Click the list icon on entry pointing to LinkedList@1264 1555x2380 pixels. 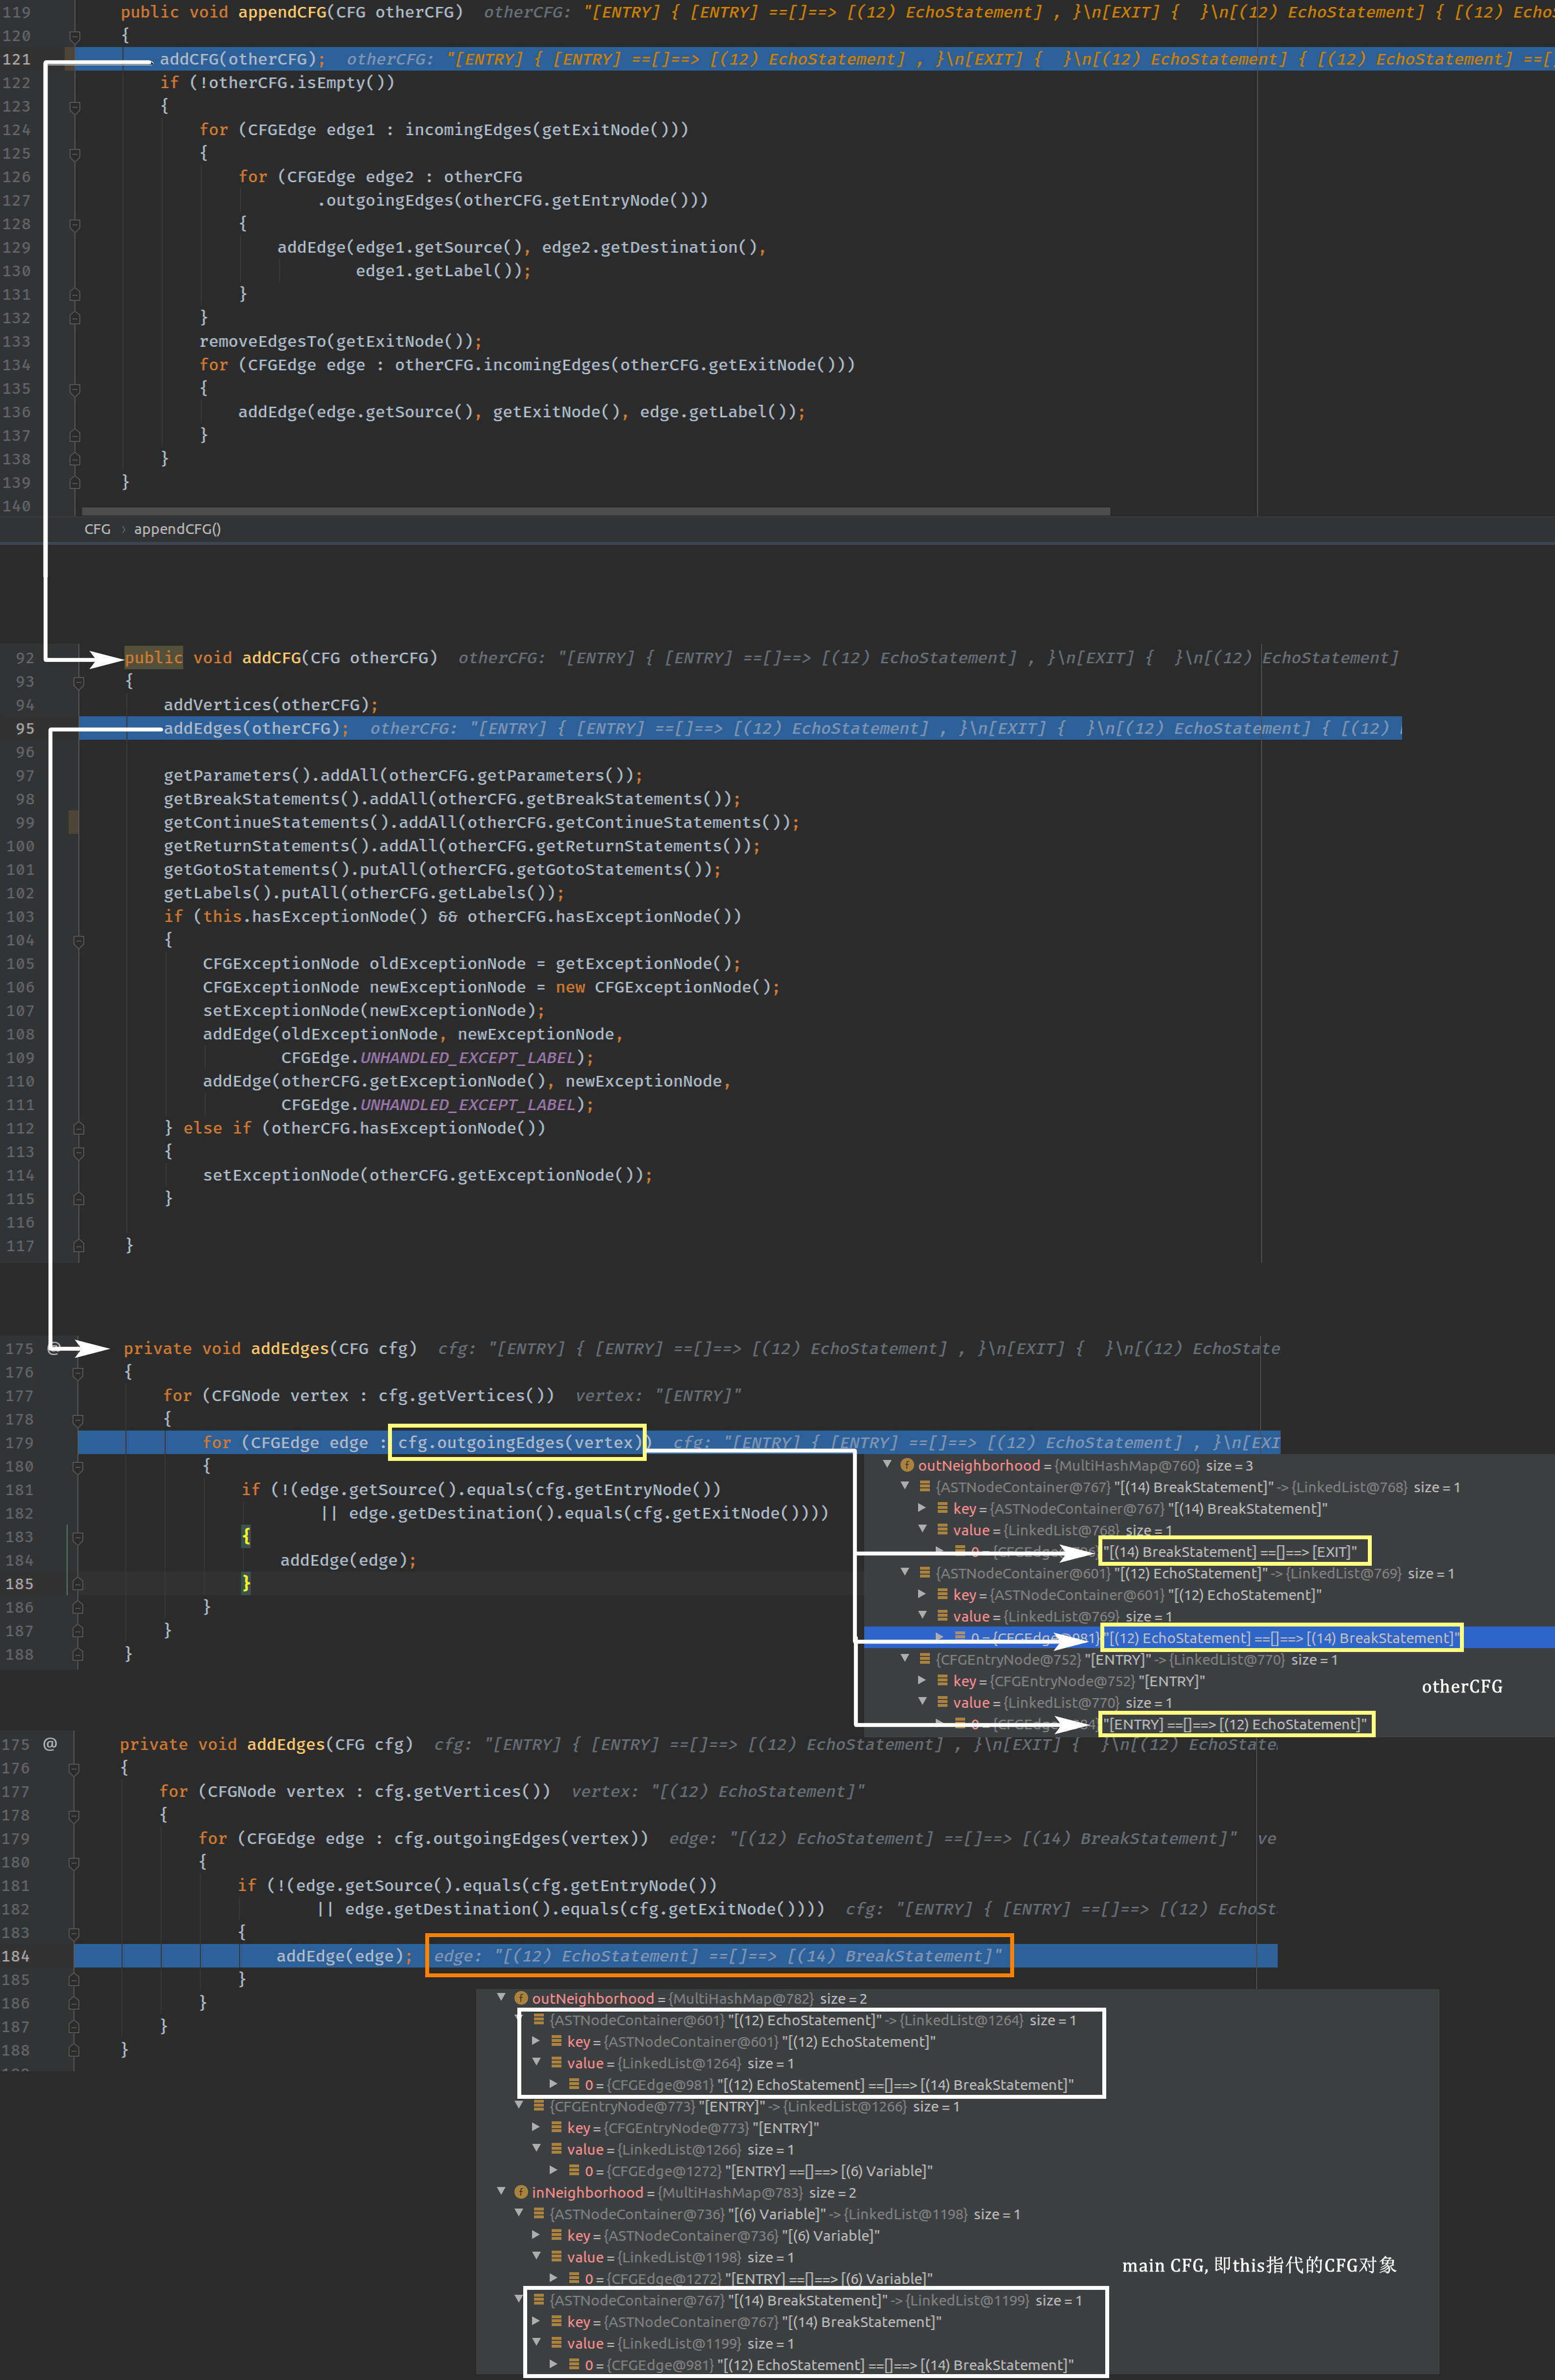click(538, 2020)
